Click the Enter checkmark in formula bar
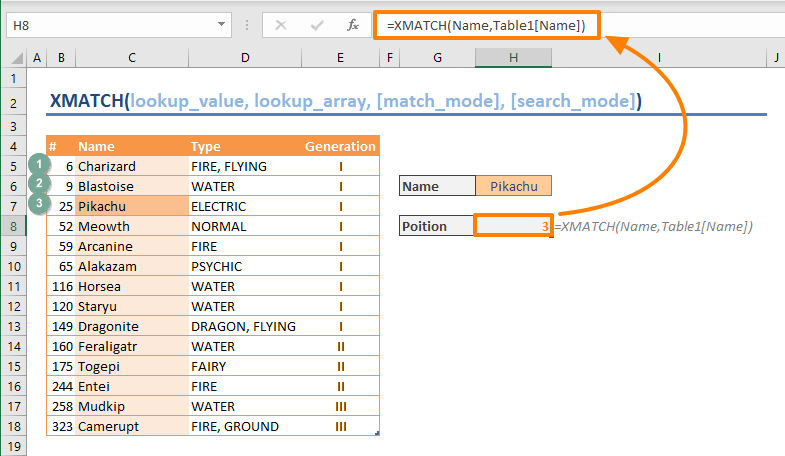The height and width of the screenshot is (456, 785). (319, 24)
